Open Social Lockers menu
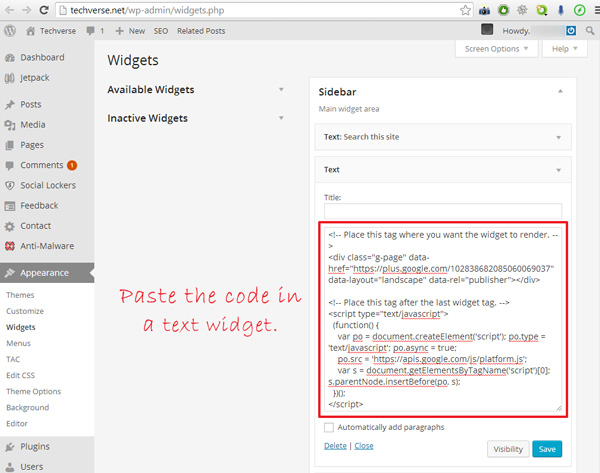 point(48,186)
